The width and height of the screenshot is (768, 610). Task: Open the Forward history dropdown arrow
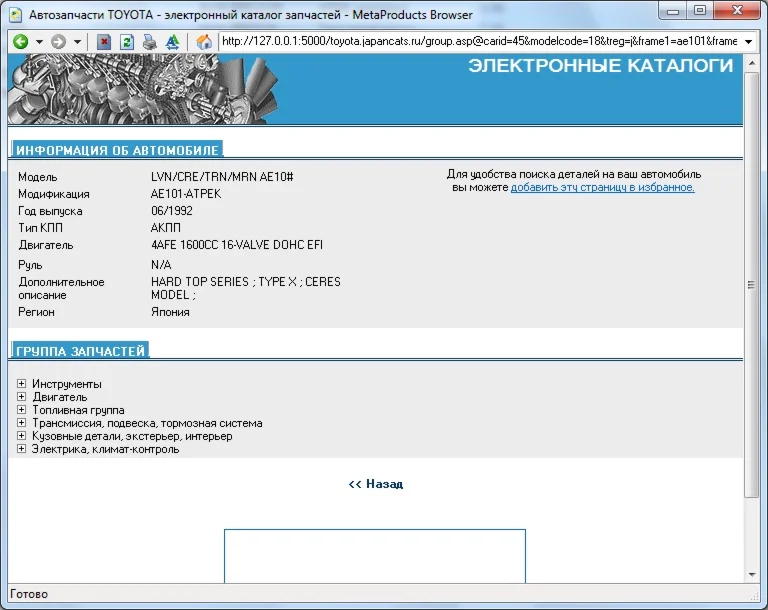tap(77, 42)
